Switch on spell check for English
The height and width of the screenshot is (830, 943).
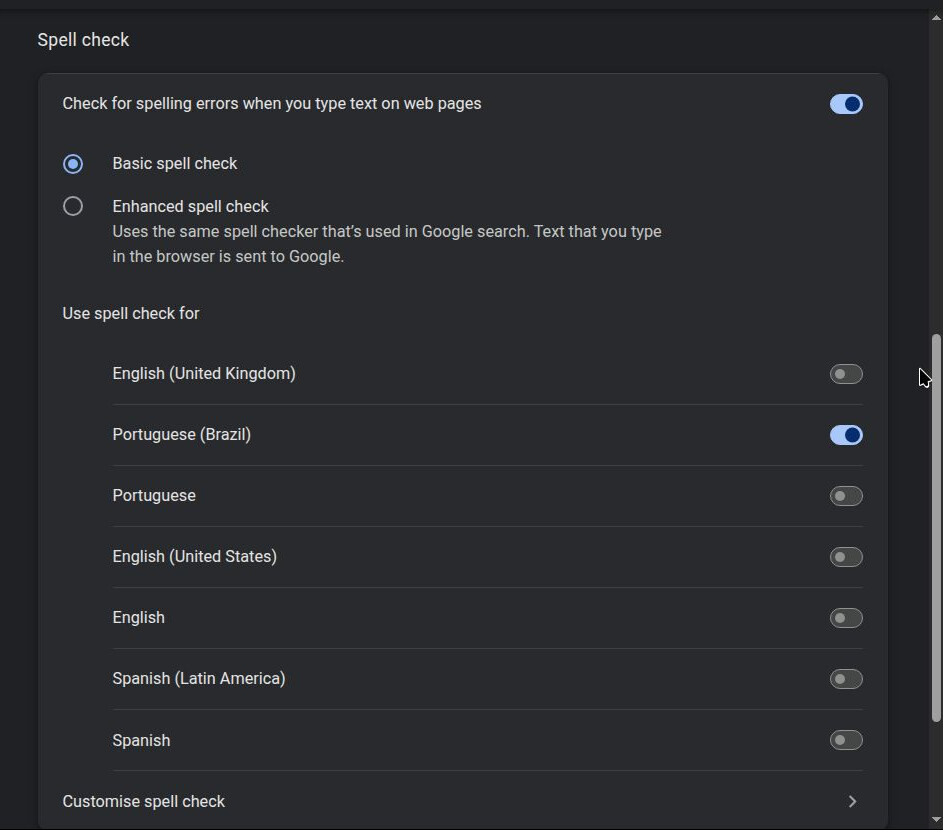click(x=846, y=618)
